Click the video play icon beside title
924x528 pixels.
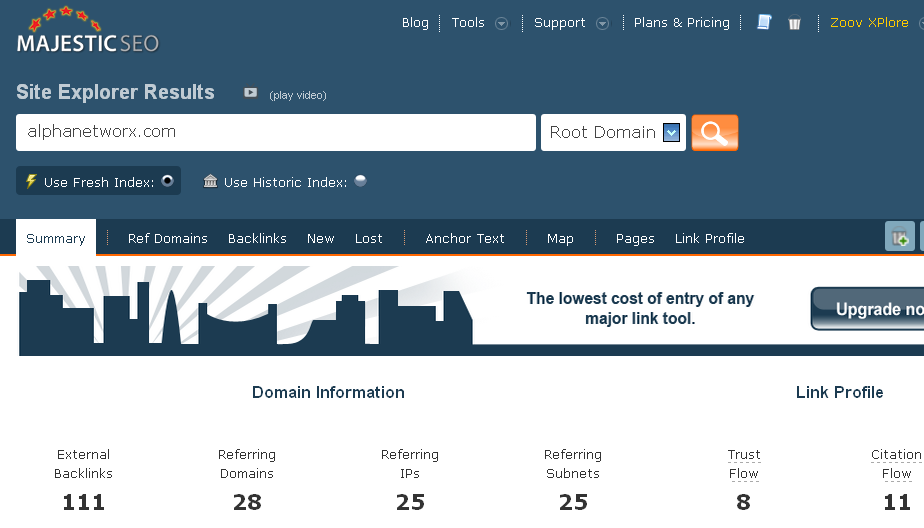(x=251, y=93)
